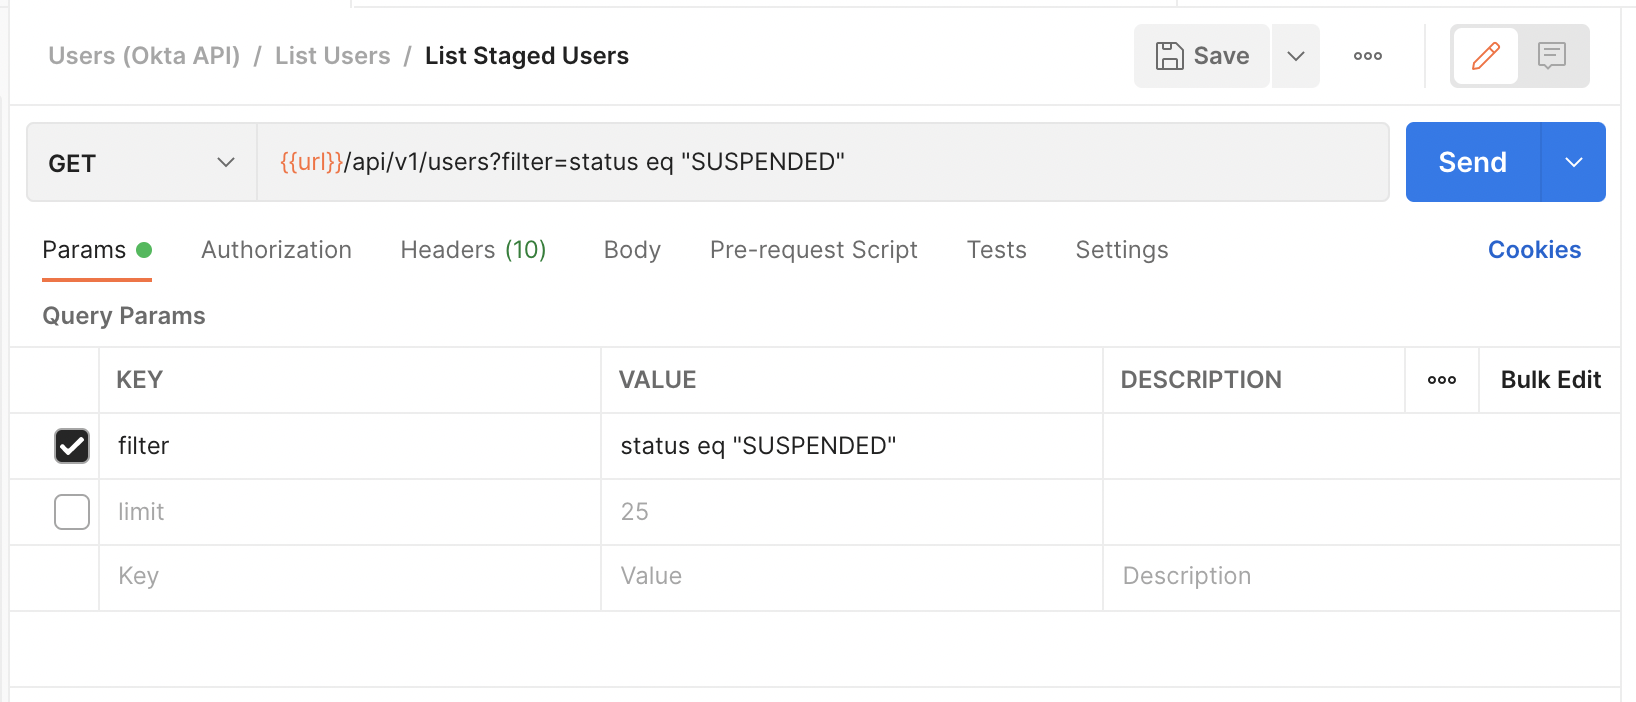Uncheck the filter parameter checkbox
The height and width of the screenshot is (702, 1636).
tap(72, 446)
